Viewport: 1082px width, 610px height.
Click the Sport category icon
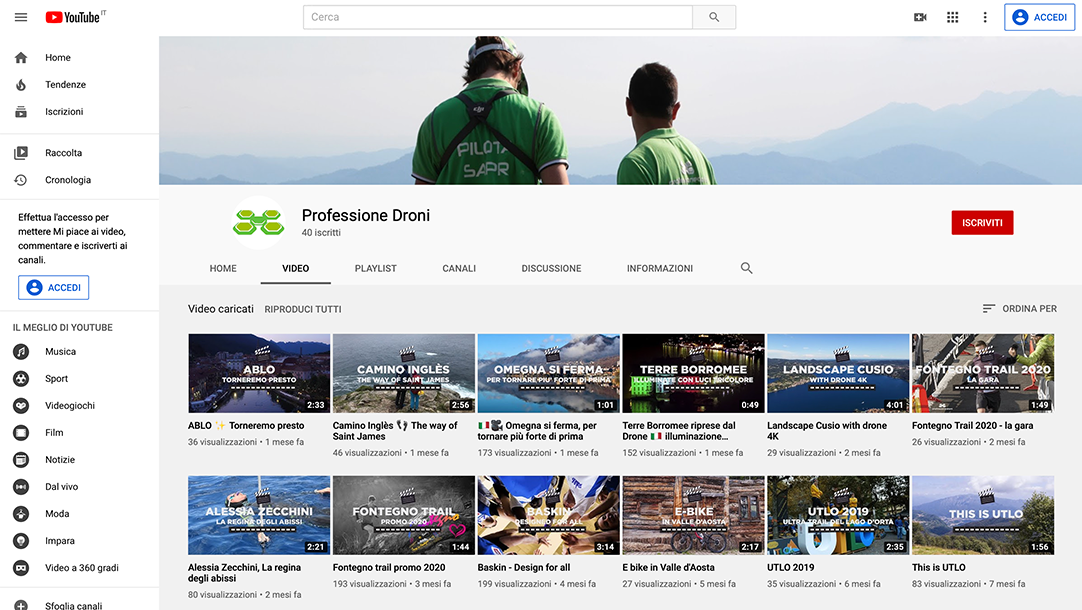21,378
